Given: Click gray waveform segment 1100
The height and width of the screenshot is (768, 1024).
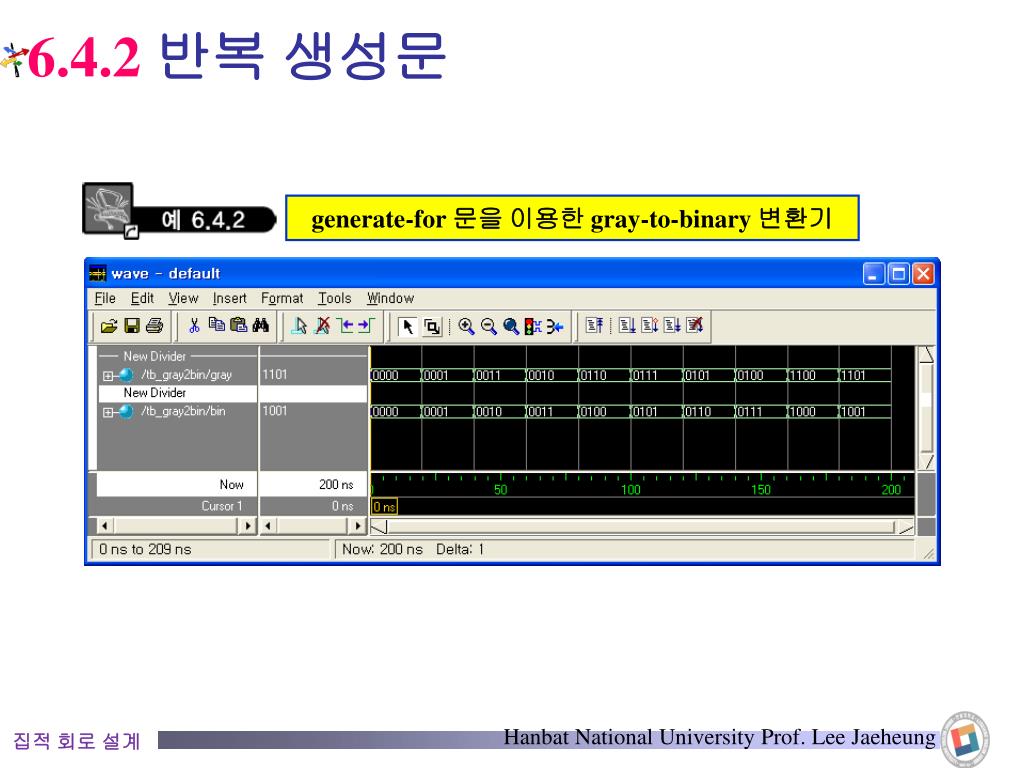Looking at the screenshot, I should click(813, 376).
